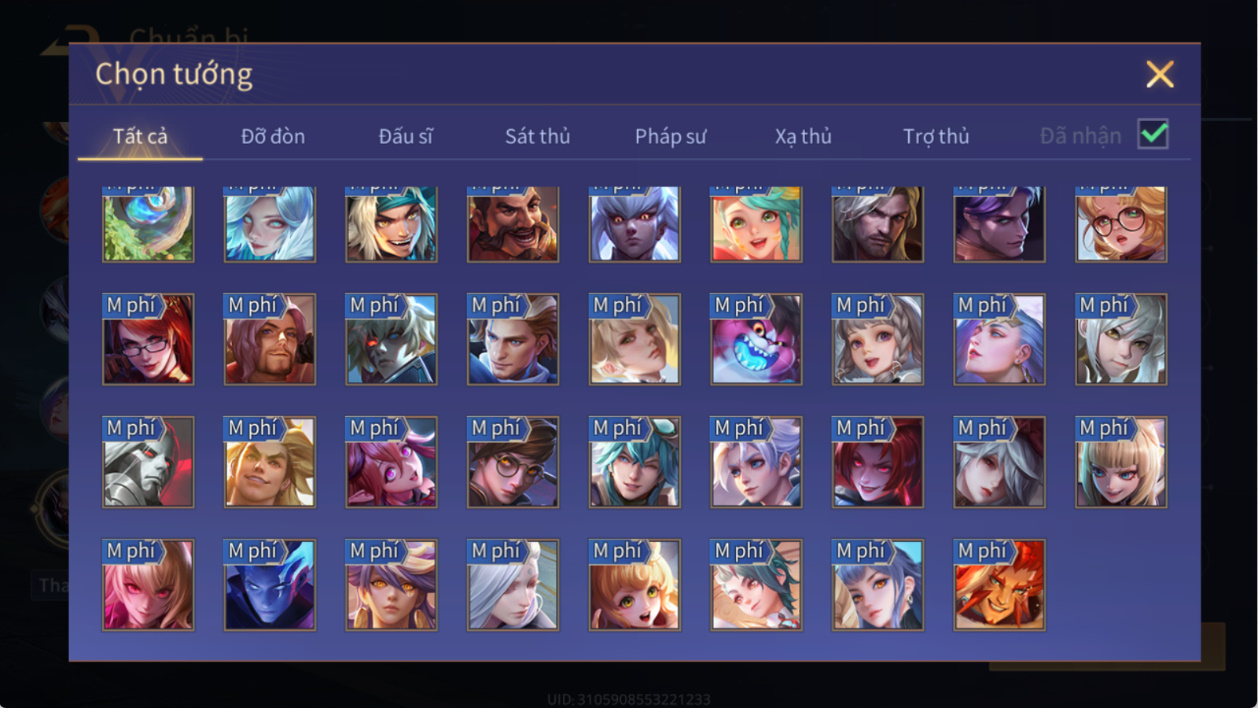Choose the mustached man with goggles hero
Screen dimensions: 1258x708
513,224
